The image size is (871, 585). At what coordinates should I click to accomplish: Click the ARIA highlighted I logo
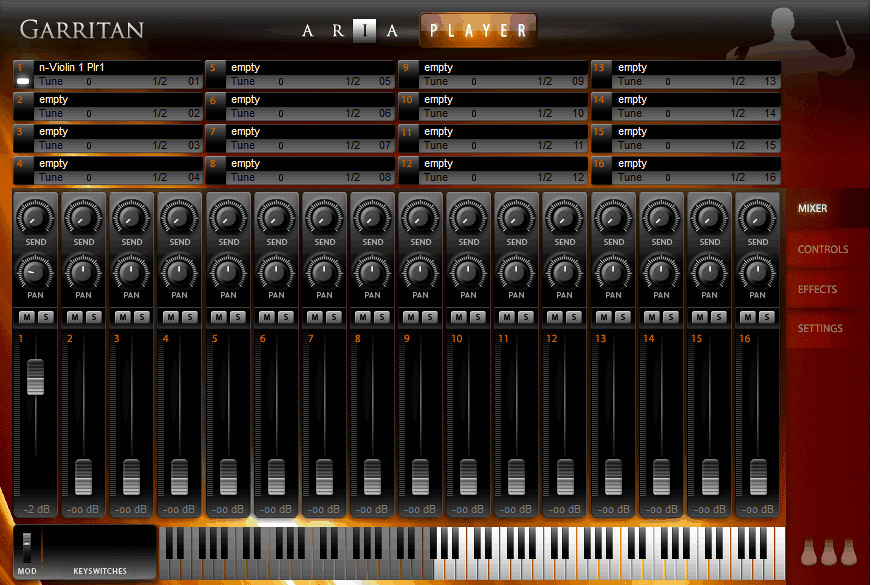tap(364, 31)
